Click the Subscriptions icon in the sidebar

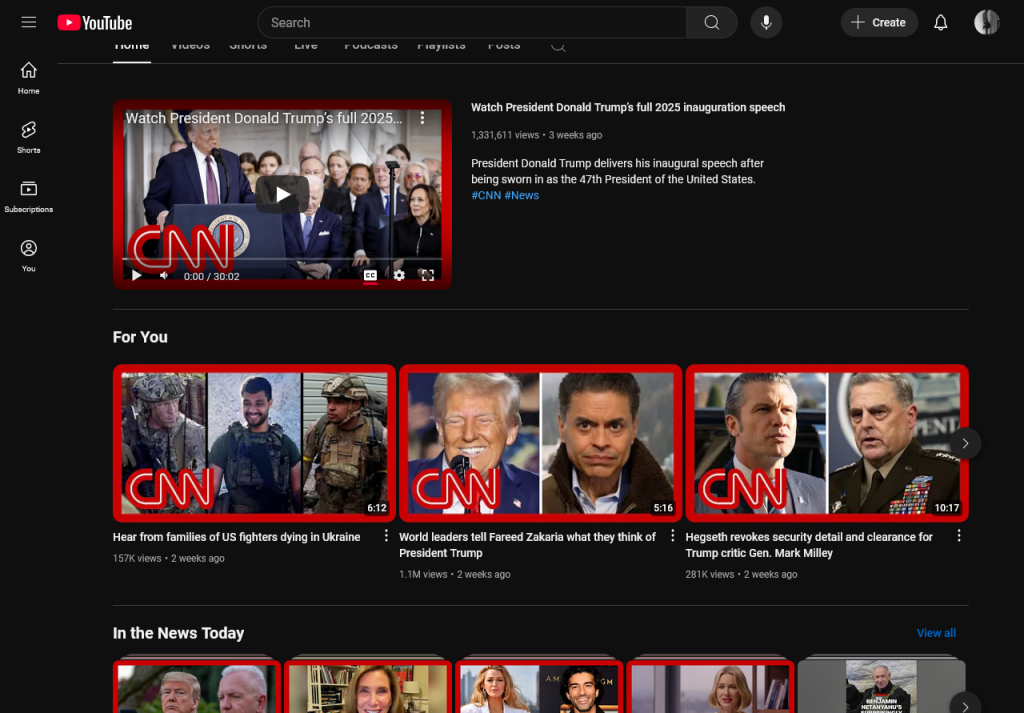pyautogui.click(x=28, y=195)
